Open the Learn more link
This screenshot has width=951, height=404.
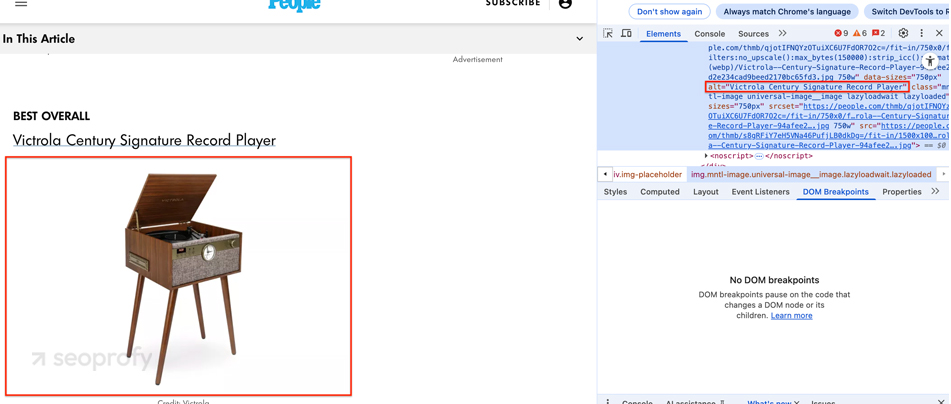[791, 315]
